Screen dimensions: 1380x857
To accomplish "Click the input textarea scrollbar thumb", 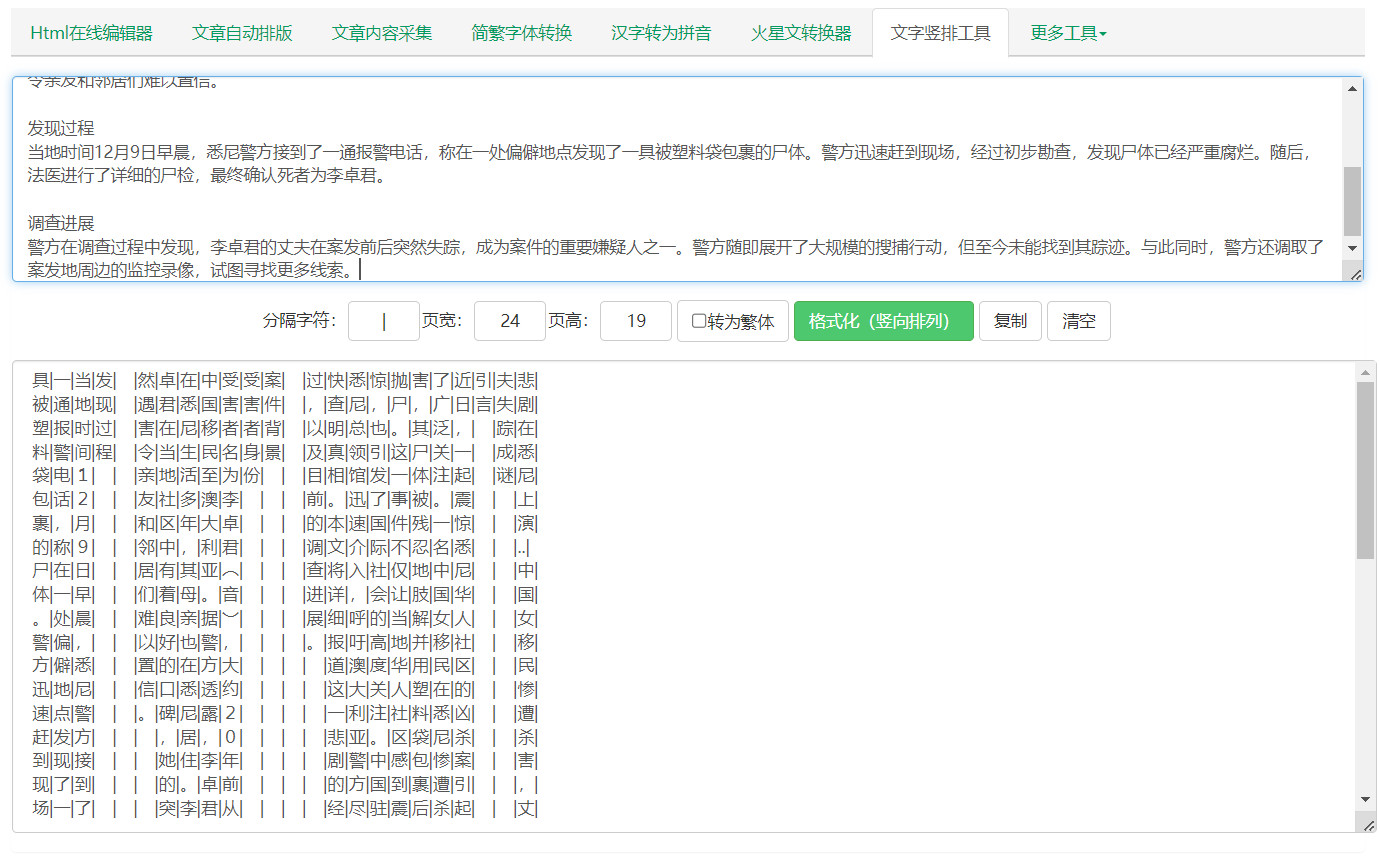I will point(1353,201).
